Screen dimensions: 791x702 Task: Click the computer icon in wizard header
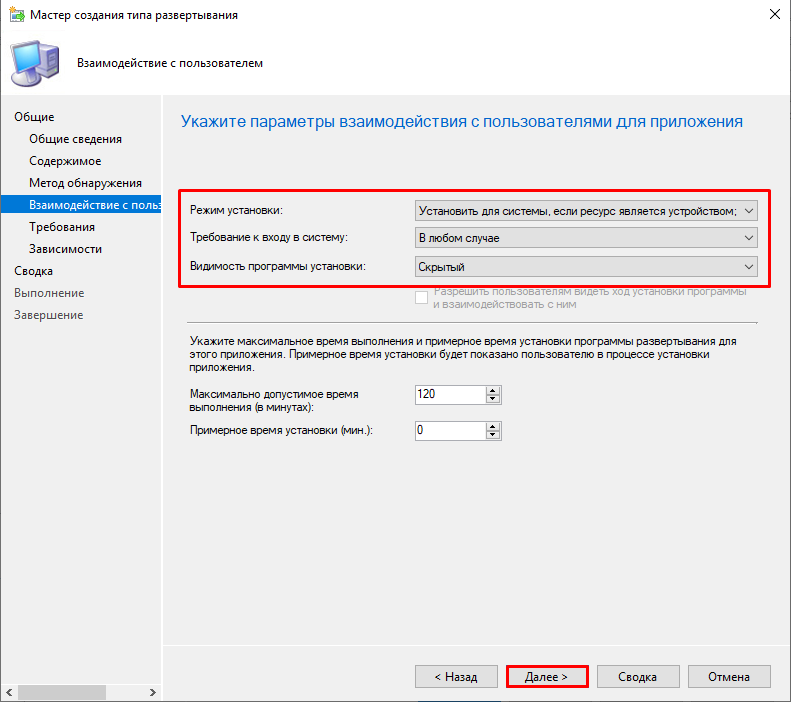tap(35, 64)
